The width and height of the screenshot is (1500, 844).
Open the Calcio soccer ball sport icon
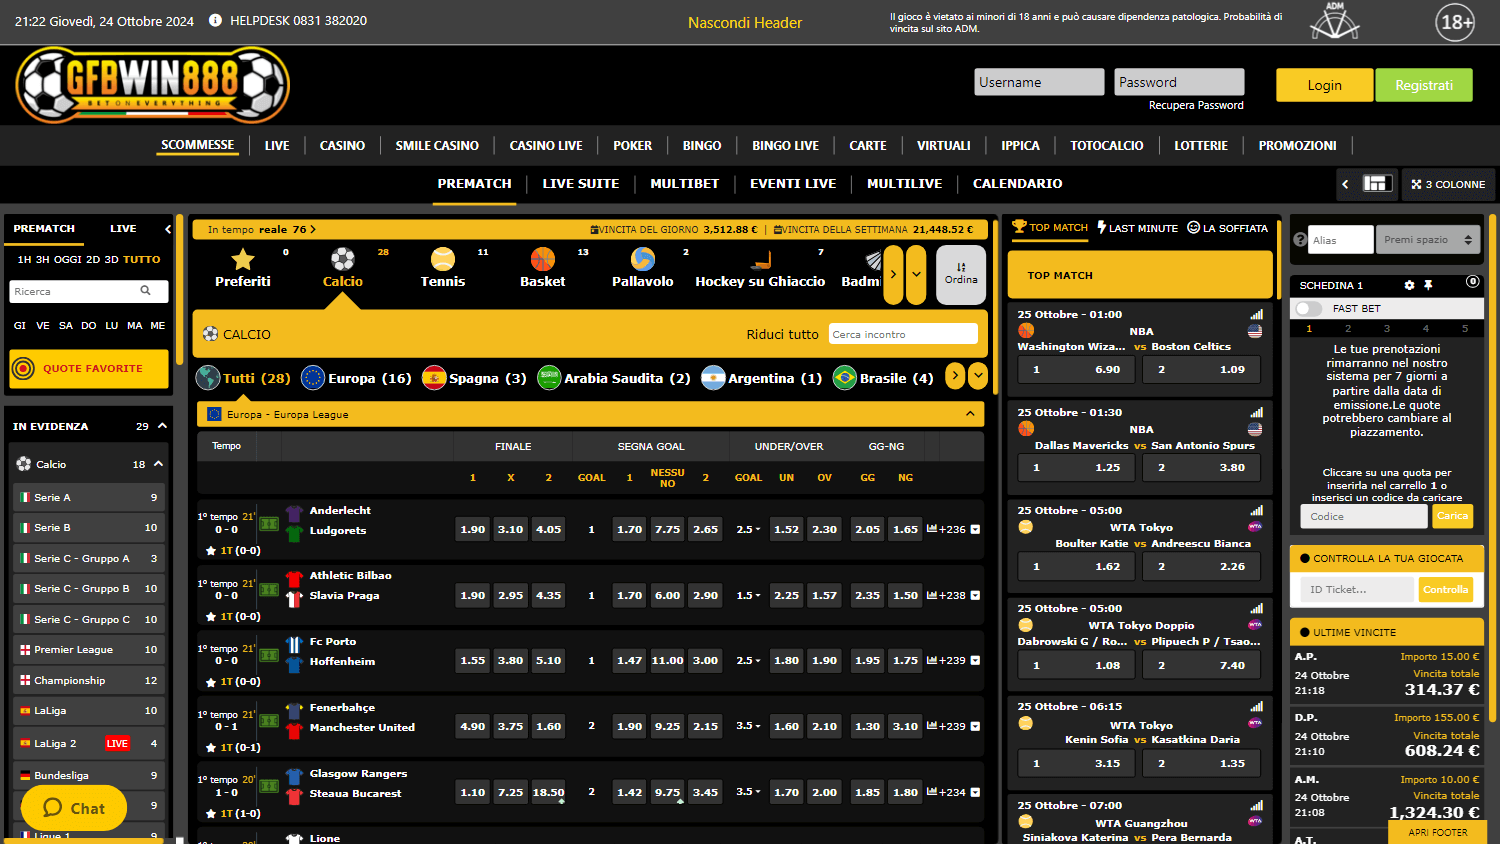pyautogui.click(x=343, y=260)
